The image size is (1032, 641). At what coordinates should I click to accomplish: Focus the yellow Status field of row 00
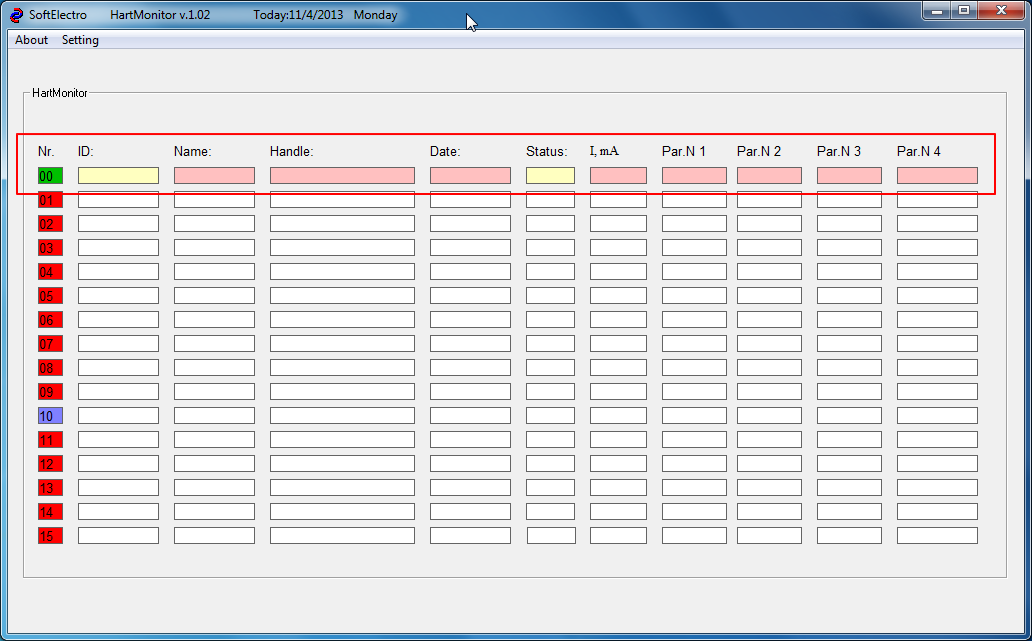click(550, 176)
